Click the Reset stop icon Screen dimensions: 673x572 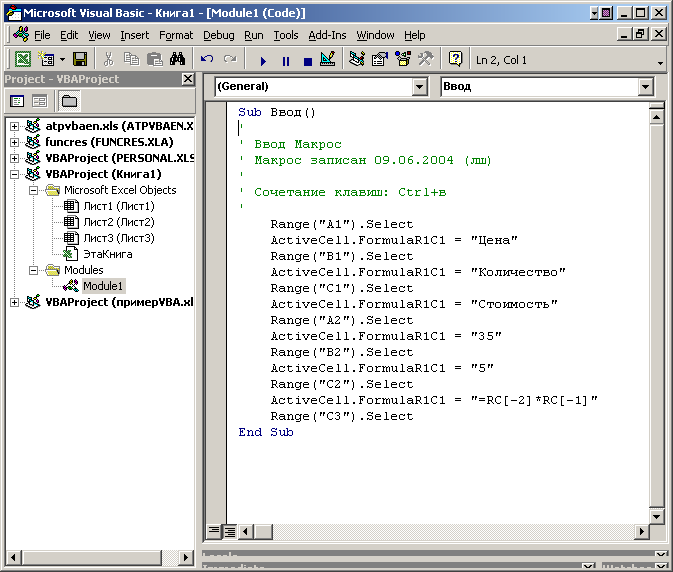[307, 61]
